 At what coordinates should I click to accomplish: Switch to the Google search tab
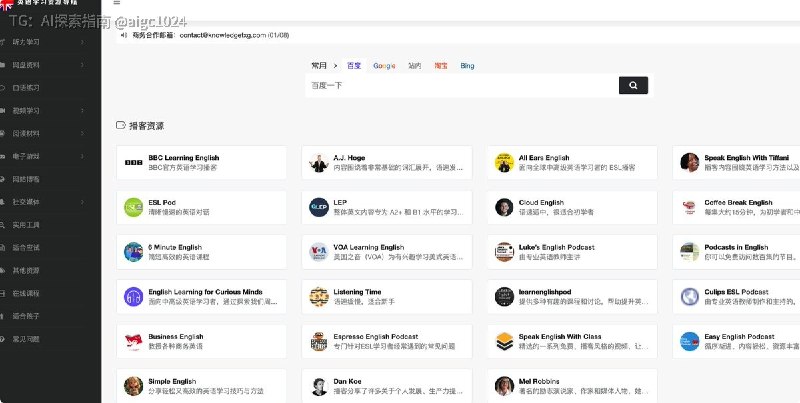click(384, 65)
